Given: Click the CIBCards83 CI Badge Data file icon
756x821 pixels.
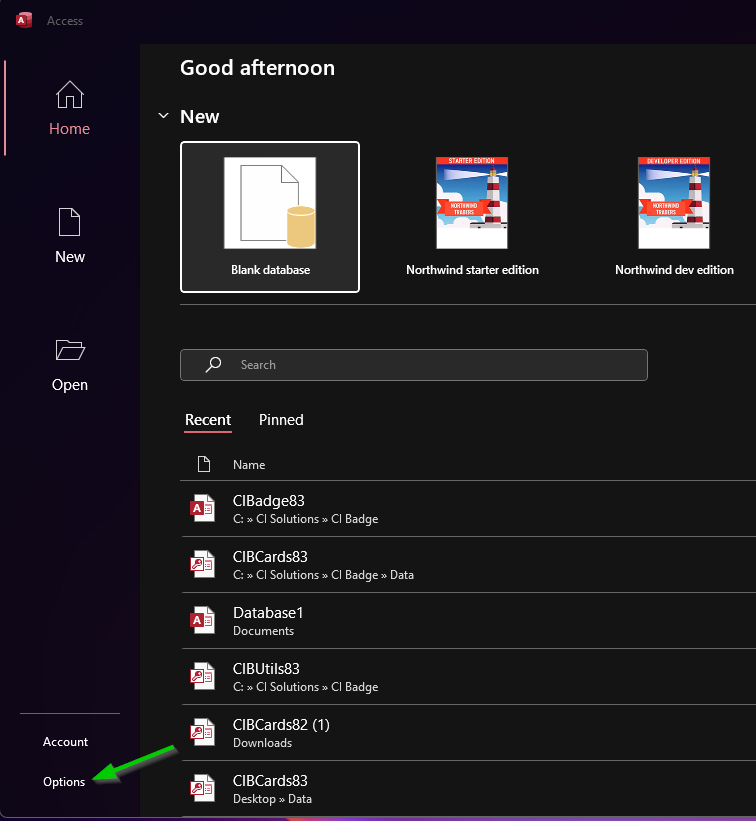Looking at the screenshot, I should 203,564.
